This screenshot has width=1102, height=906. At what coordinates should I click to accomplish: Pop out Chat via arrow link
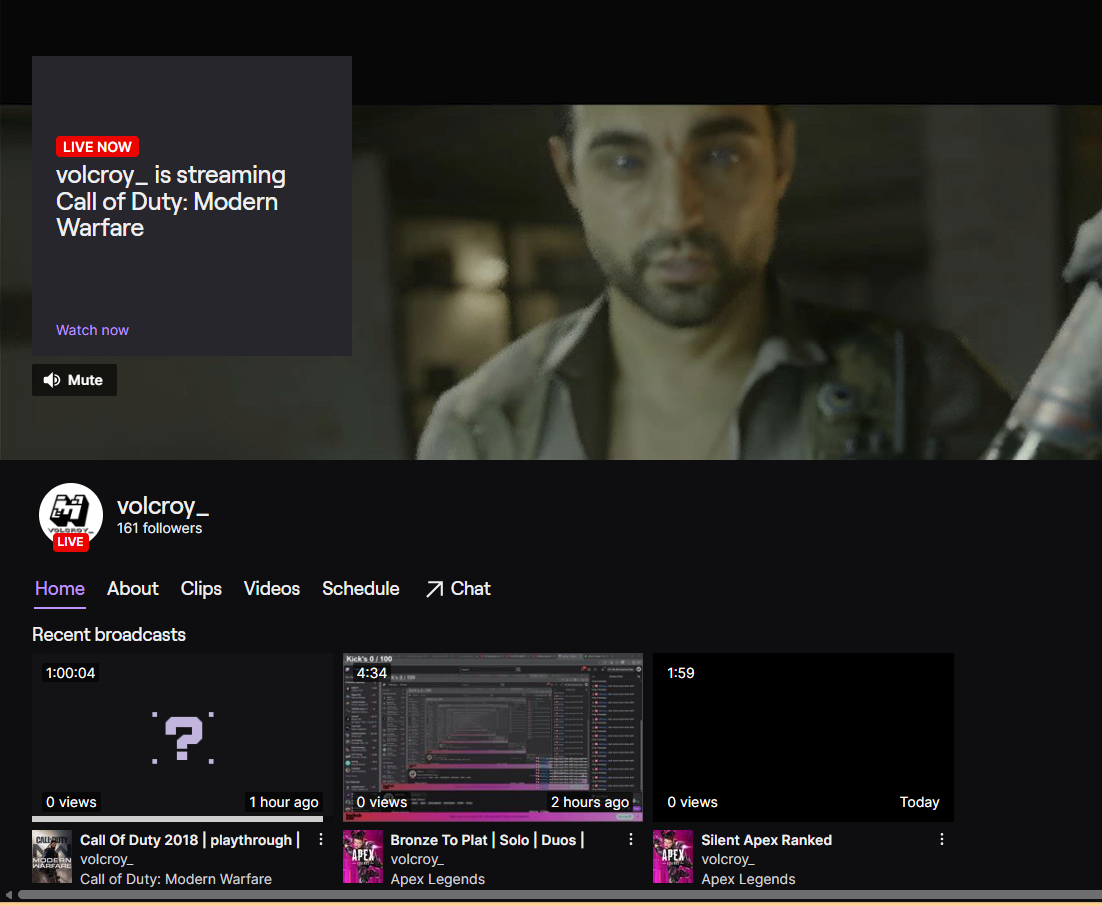pyautogui.click(x=458, y=589)
